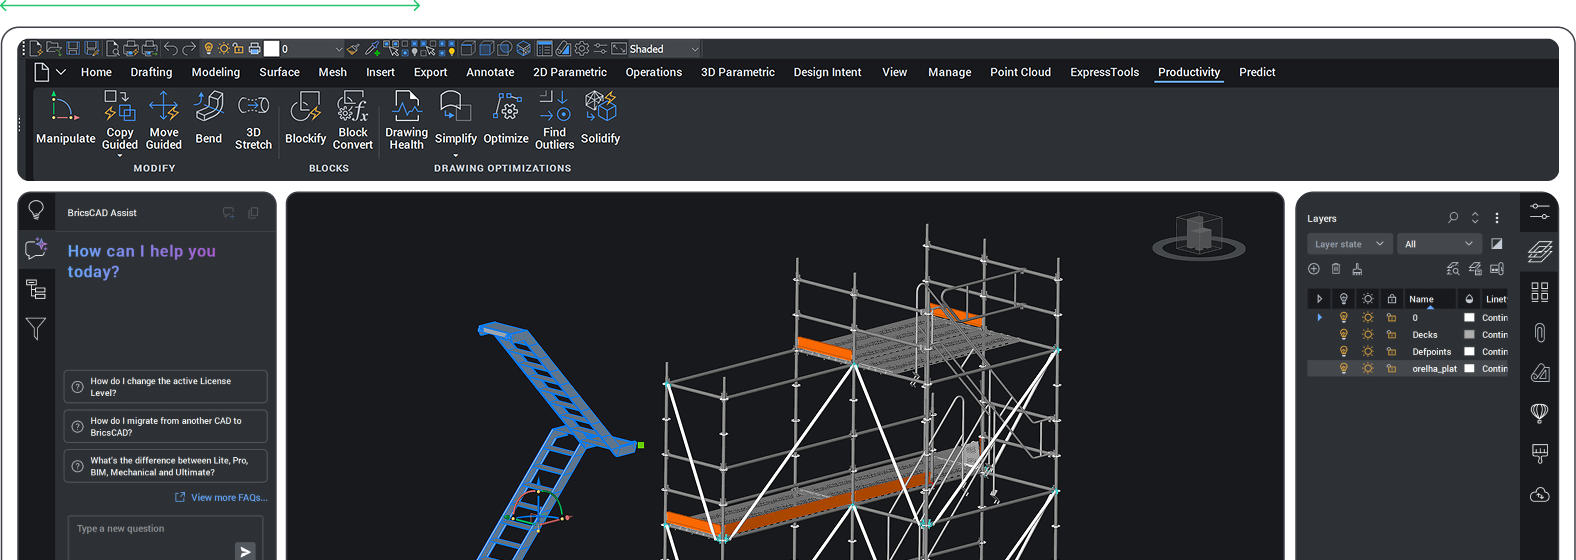1576x560 pixels.
Task: Open the Point Cloud ribbon tab
Action: [1020, 72]
